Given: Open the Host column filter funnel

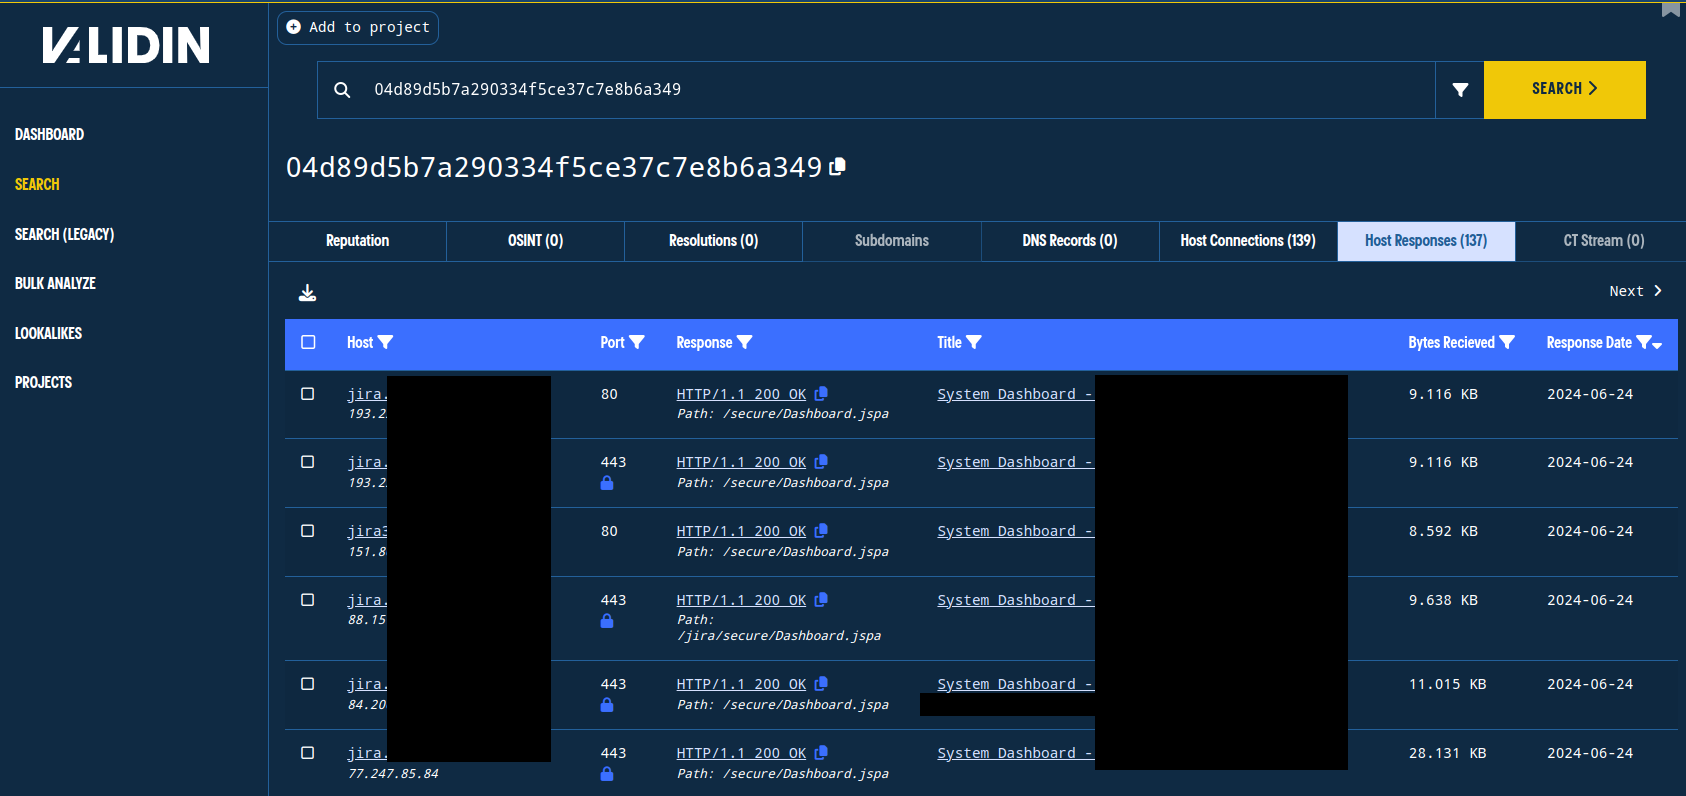Looking at the screenshot, I should [386, 342].
